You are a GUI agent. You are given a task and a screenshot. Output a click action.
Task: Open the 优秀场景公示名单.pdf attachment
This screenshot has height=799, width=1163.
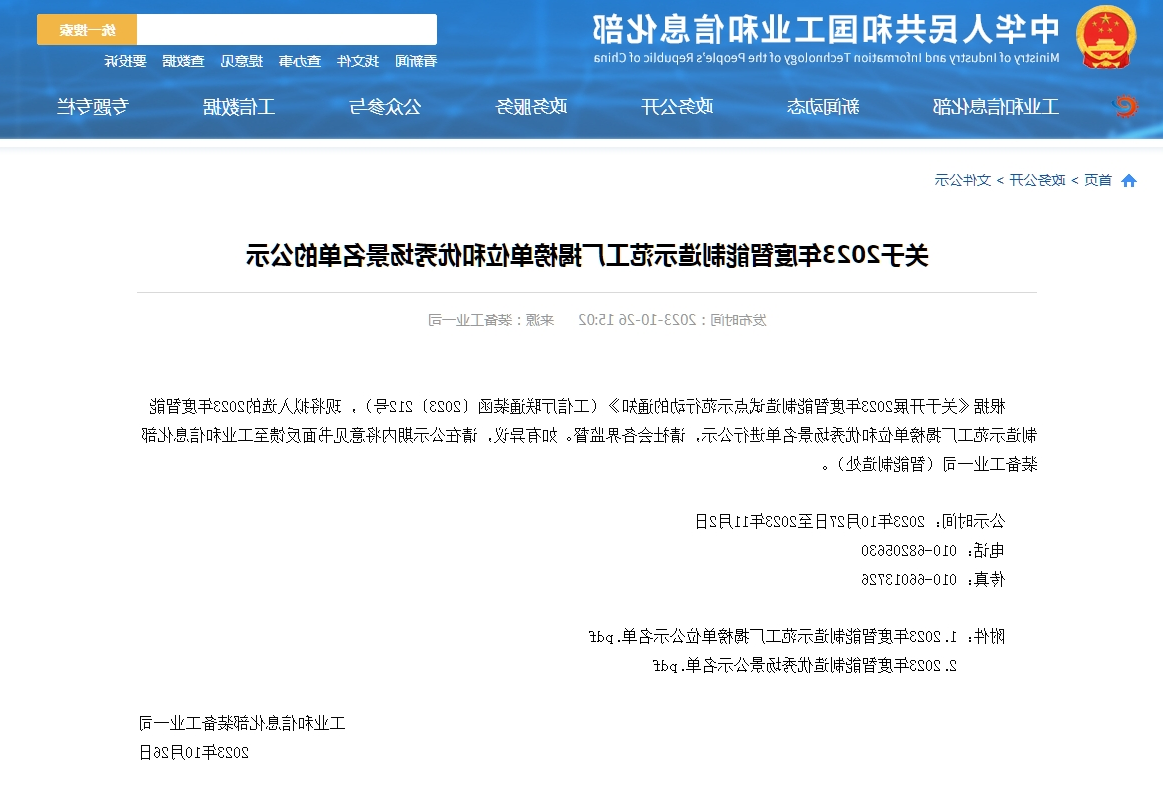pyautogui.click(x=805, y=664)
